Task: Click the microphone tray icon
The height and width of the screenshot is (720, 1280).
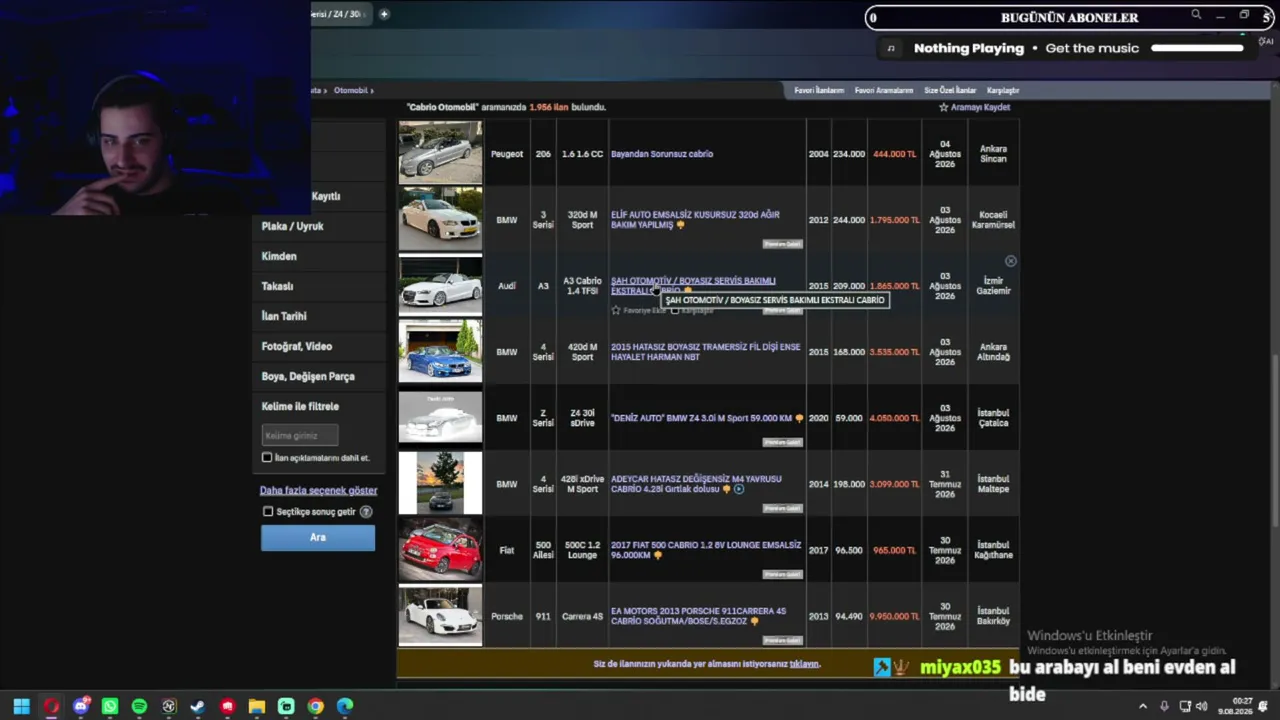Action: 1164,706
